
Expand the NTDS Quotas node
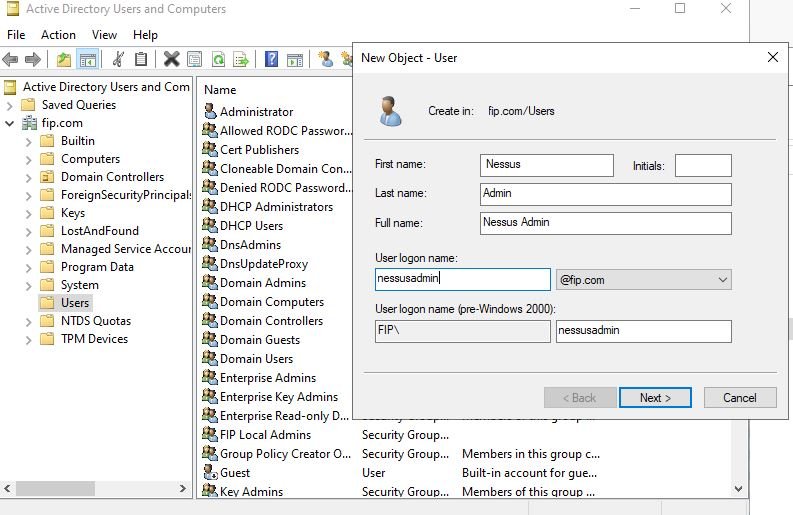click(29, 321)
